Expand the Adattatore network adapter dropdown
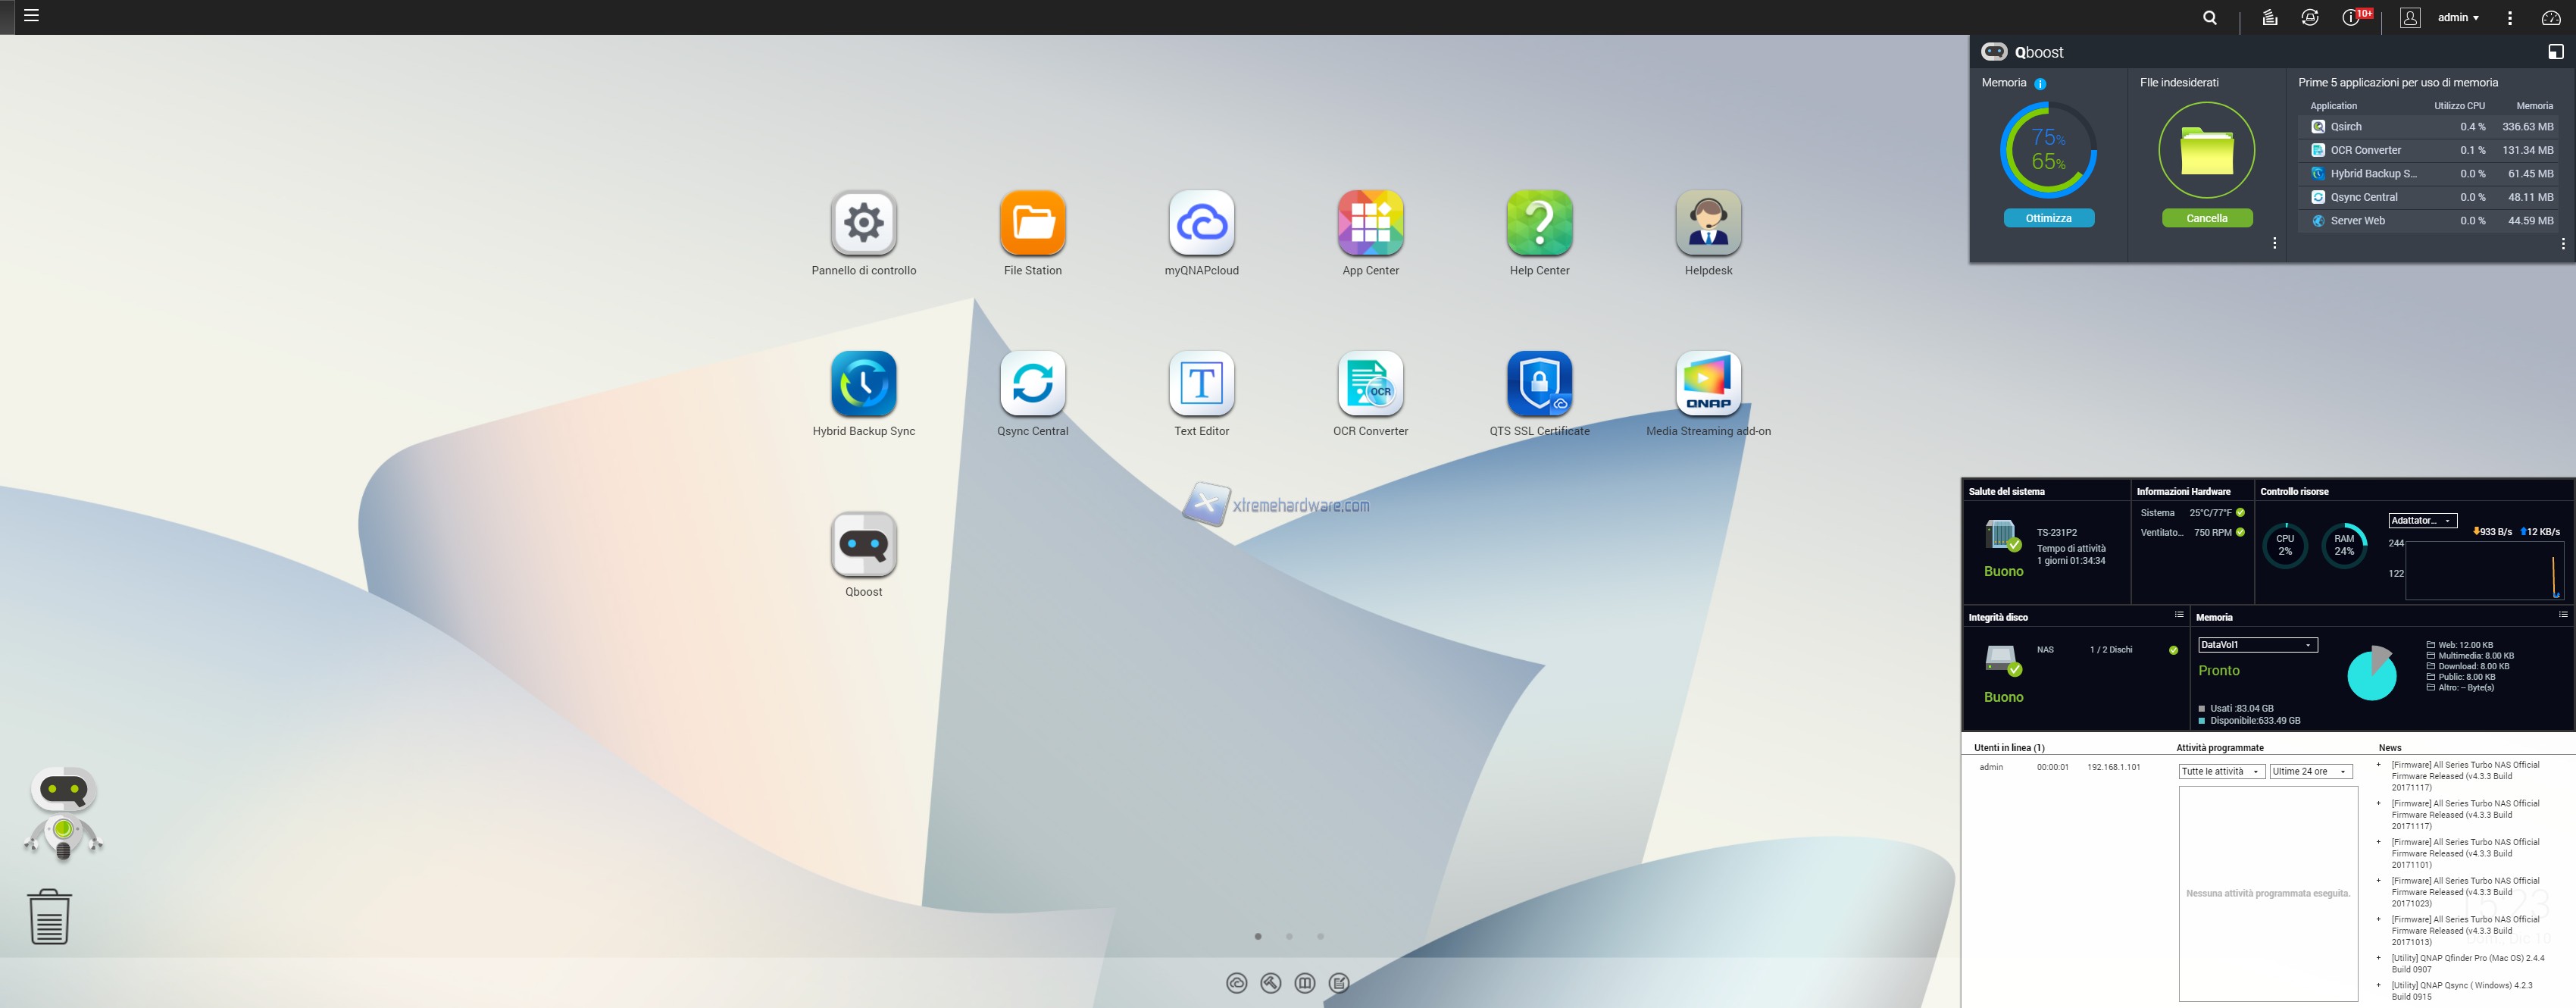 pyautogui.click(x=2422, y=520)
